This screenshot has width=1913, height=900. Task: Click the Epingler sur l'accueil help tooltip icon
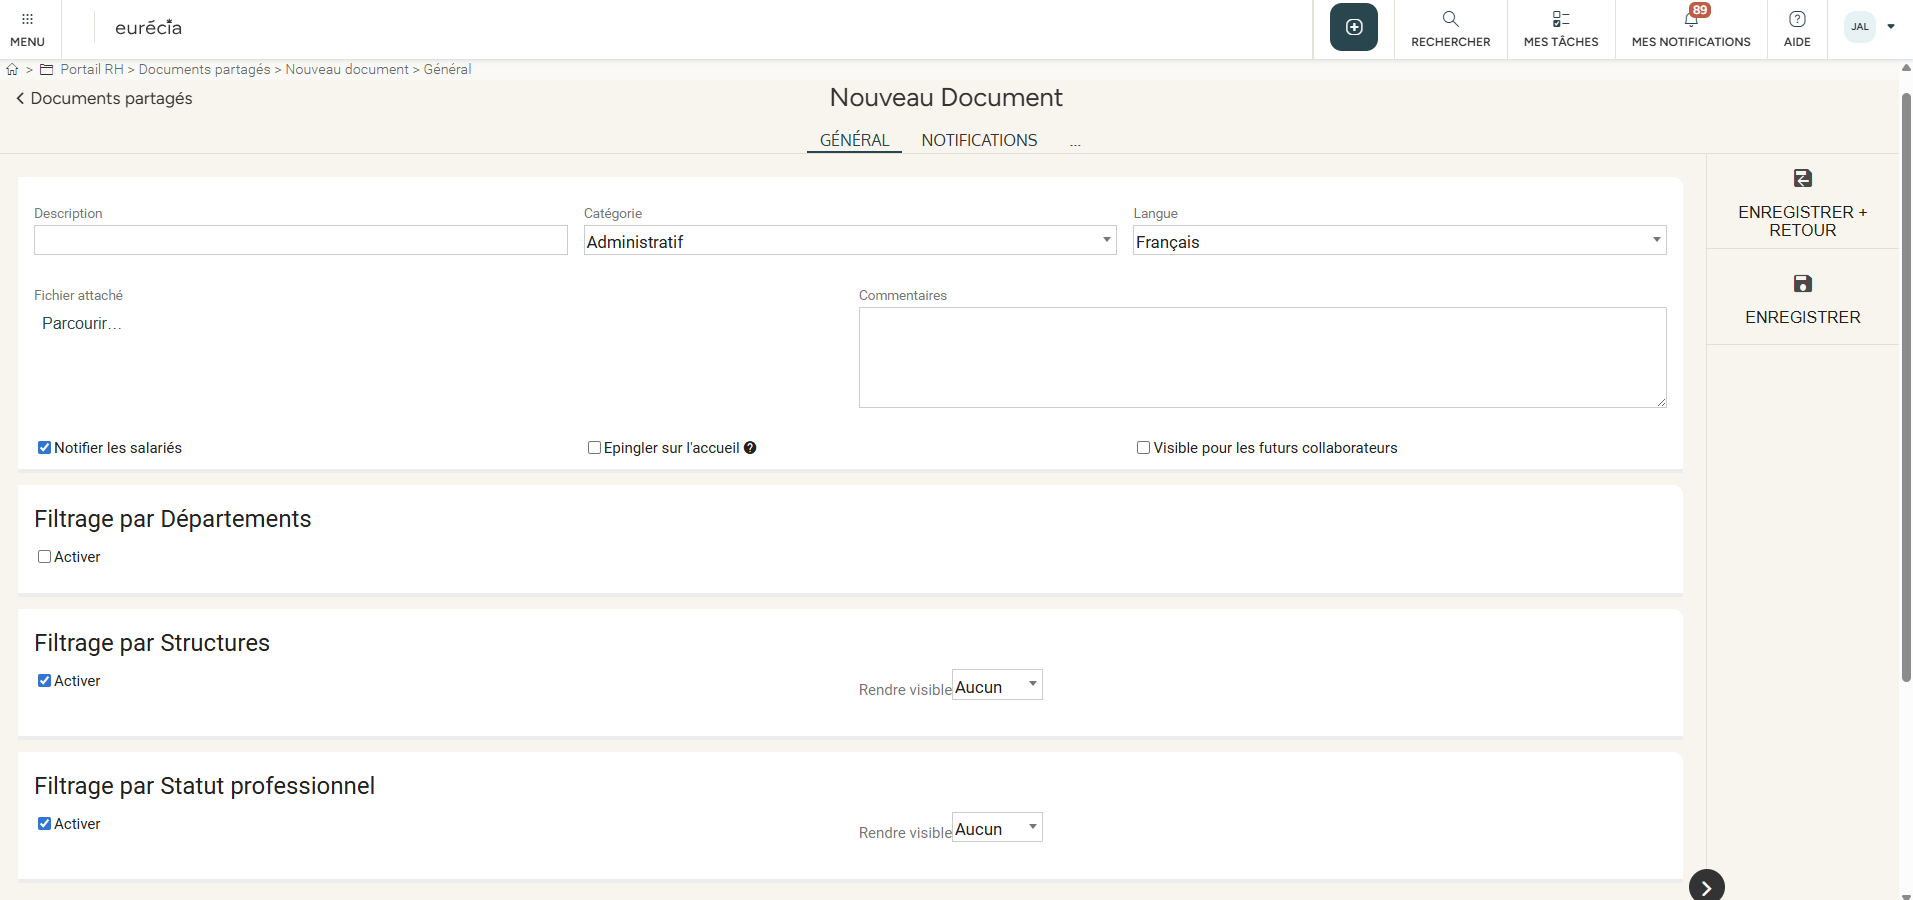(x=750, y=448)
